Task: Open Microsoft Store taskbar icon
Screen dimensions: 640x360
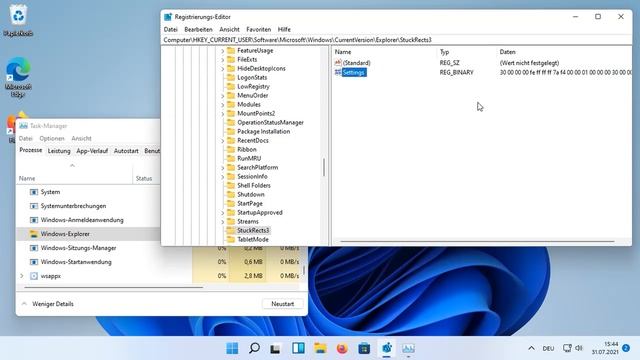Action: [x=364, y=348]
